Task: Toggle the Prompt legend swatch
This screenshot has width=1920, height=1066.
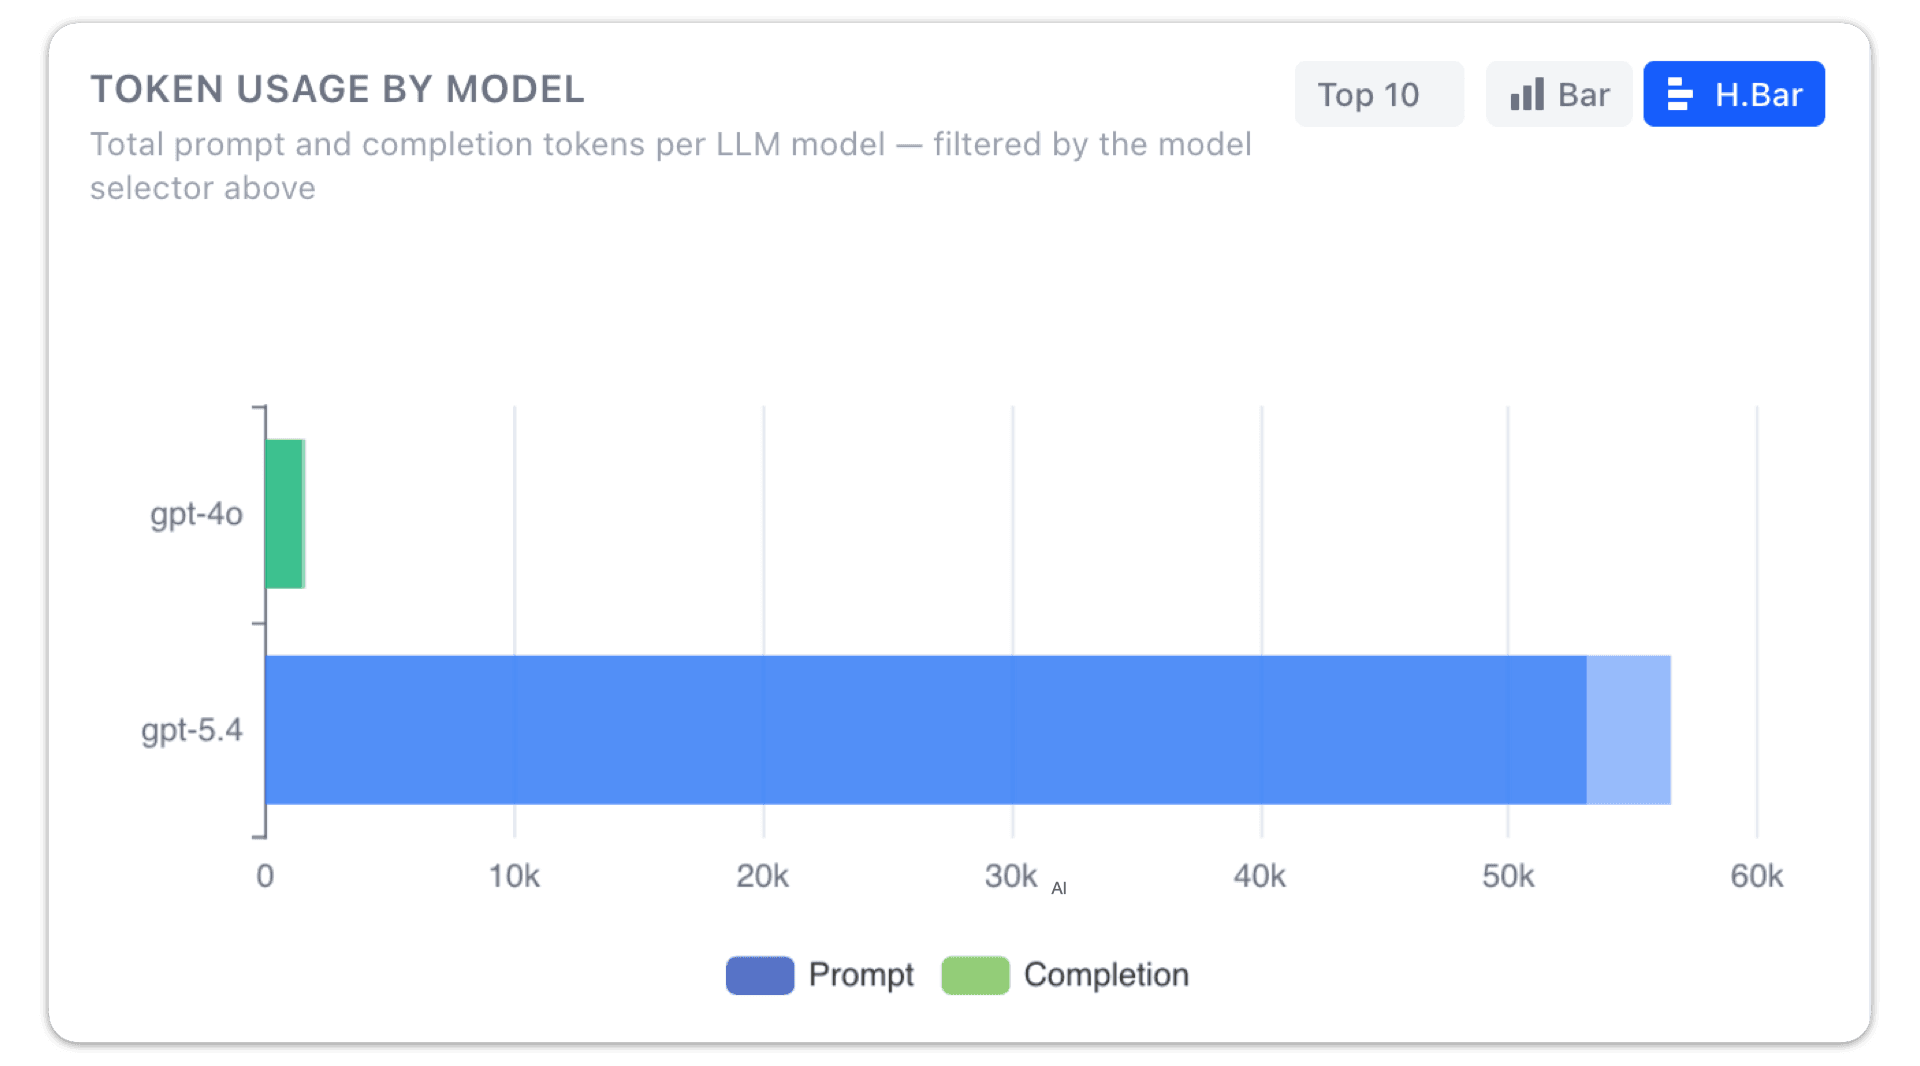Action: [x=760, y=975]
